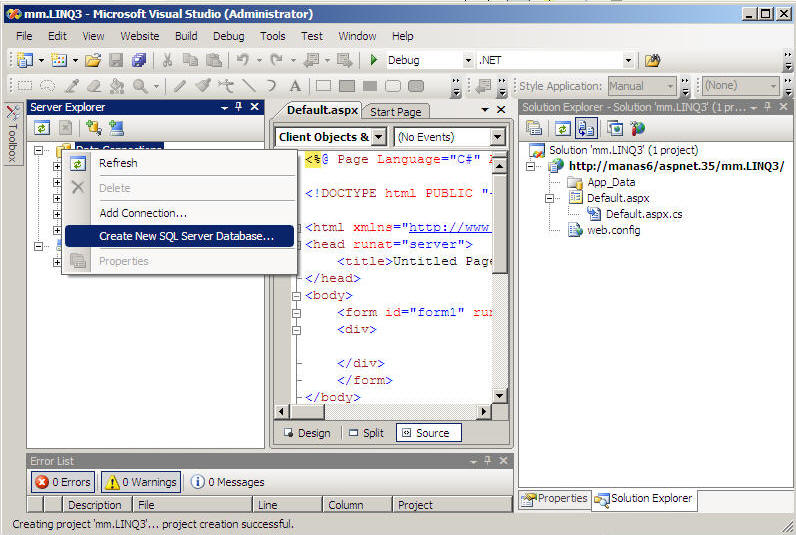
Task: Click the Solution Explorer Refresh icon
Action: [x=562, y=128]
